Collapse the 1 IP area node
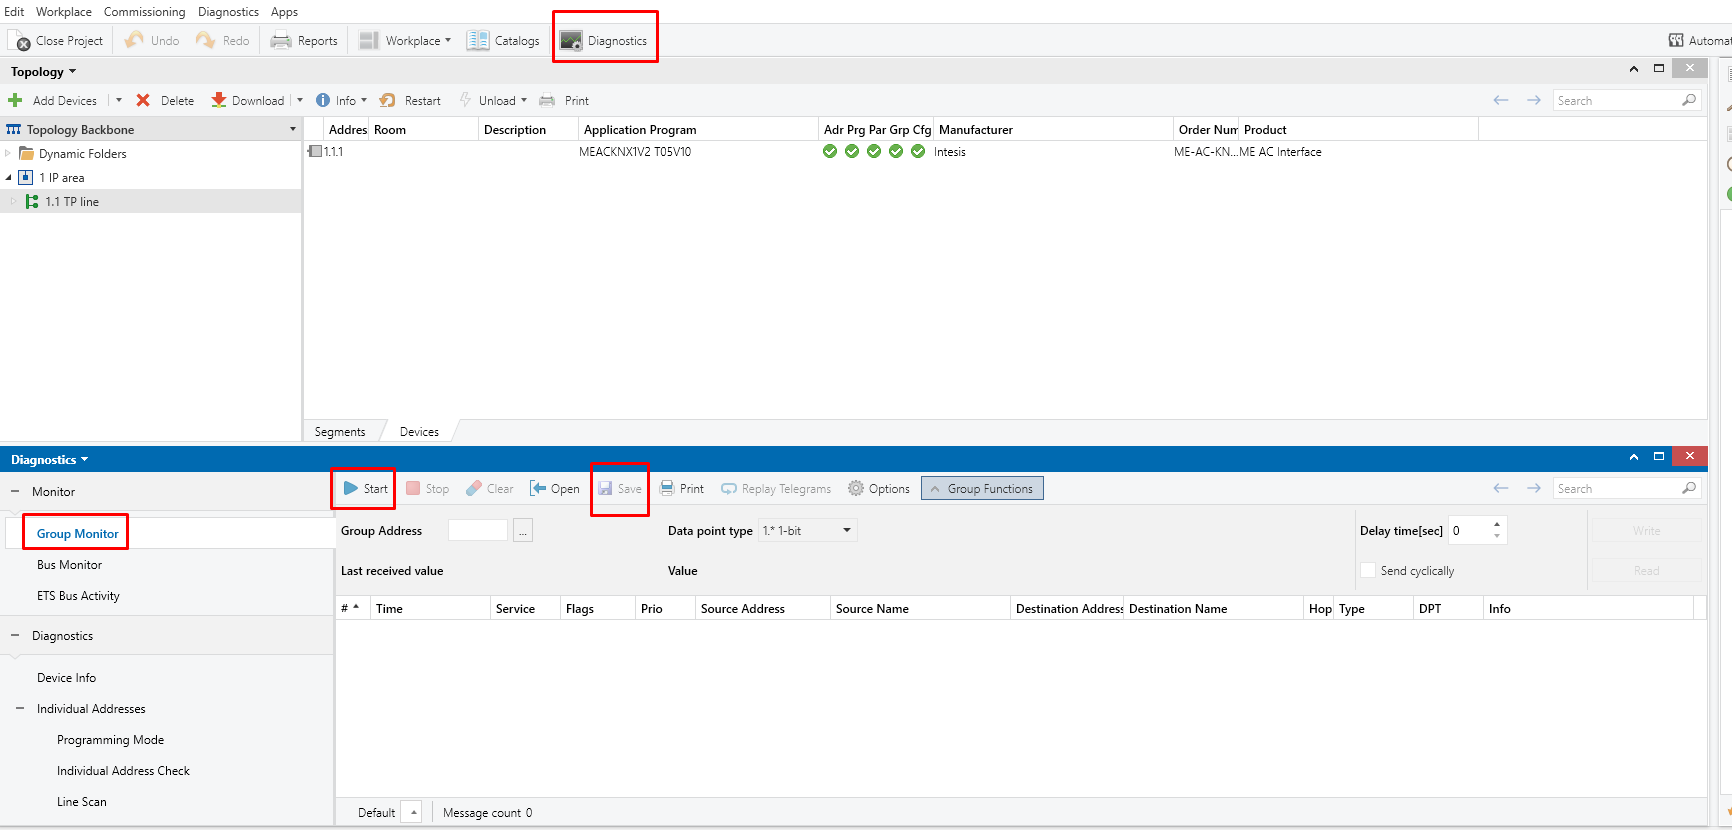This screenshot has height=830, width=1732. [8, 178]
